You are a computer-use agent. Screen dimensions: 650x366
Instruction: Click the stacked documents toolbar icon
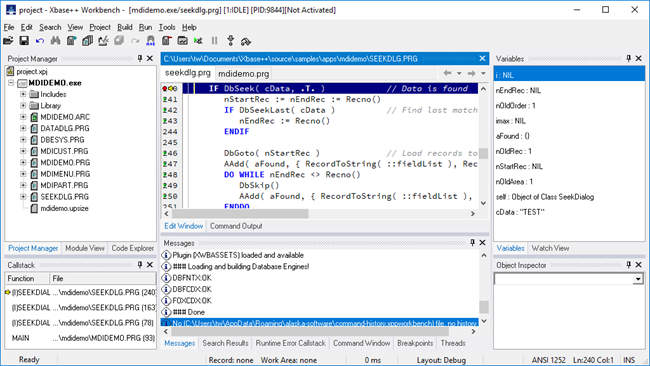coord(87,41)
